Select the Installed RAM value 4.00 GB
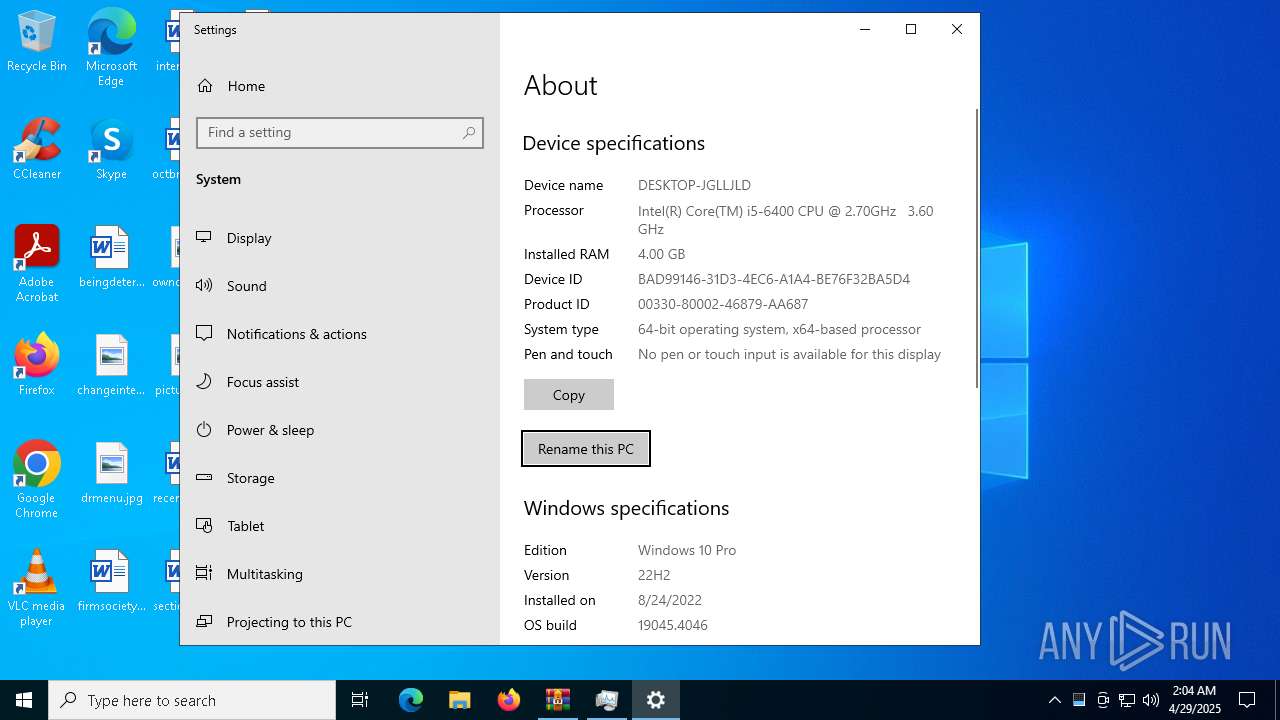 [661, 254]
